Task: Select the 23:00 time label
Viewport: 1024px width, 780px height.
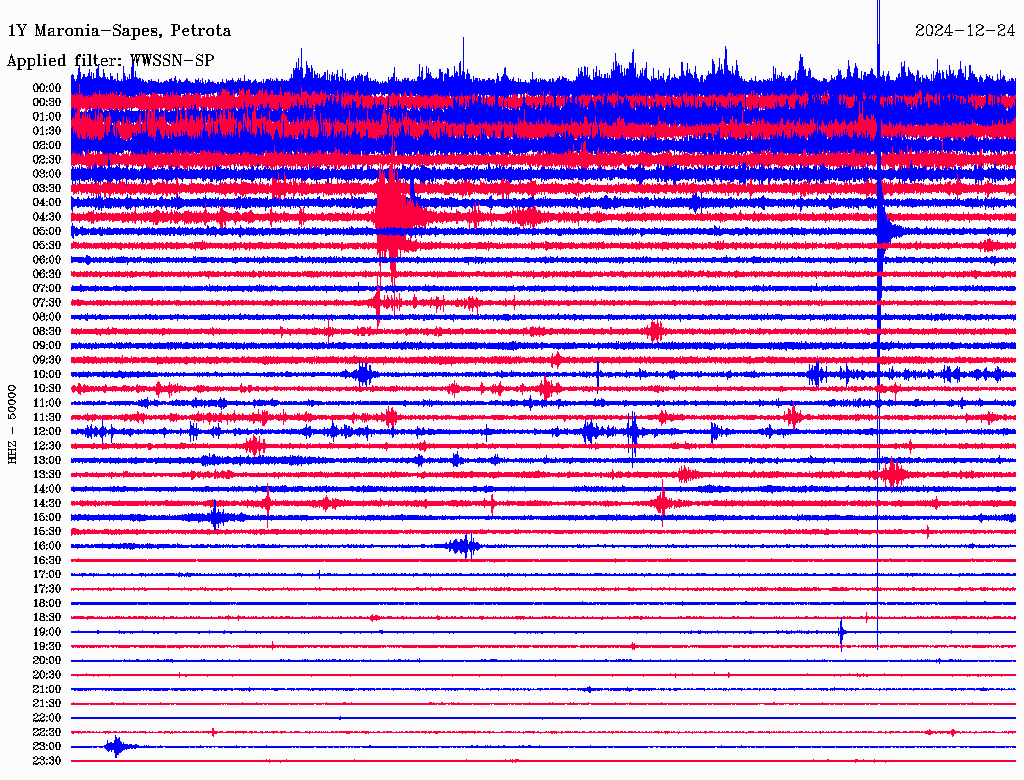Action: pyautogui.click(x=47, y=746)
